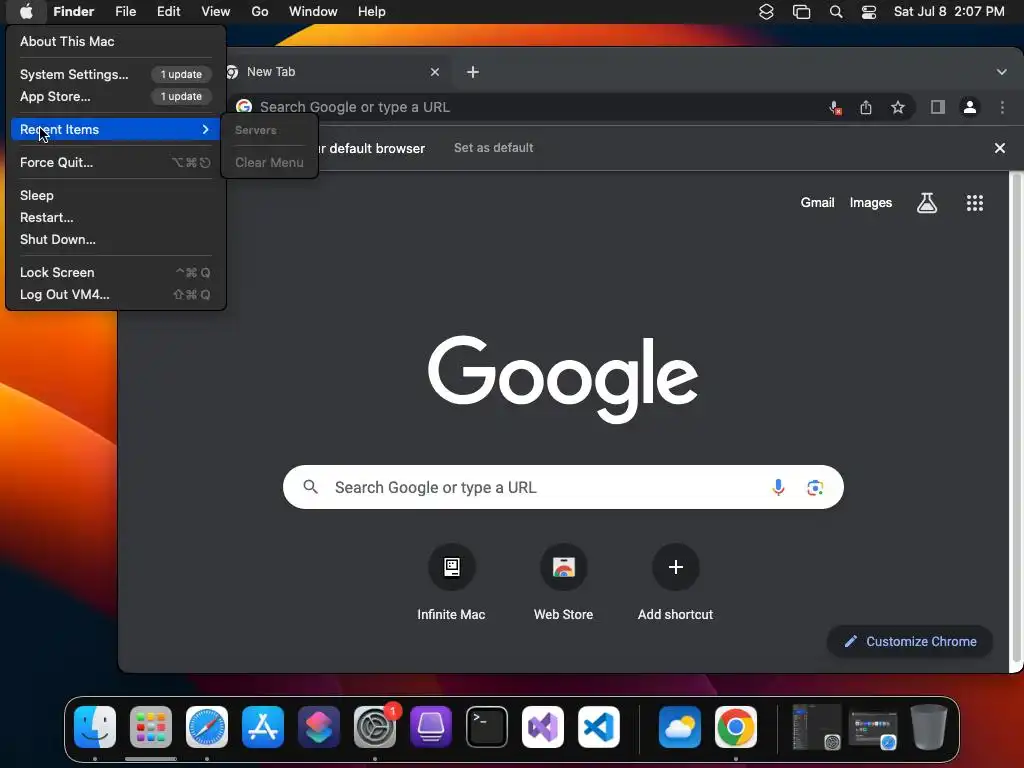Image resolution: width=1024 pixels, height=768 pixels.
Task: Click the date and time in menu bar
Action: (949, 12)
